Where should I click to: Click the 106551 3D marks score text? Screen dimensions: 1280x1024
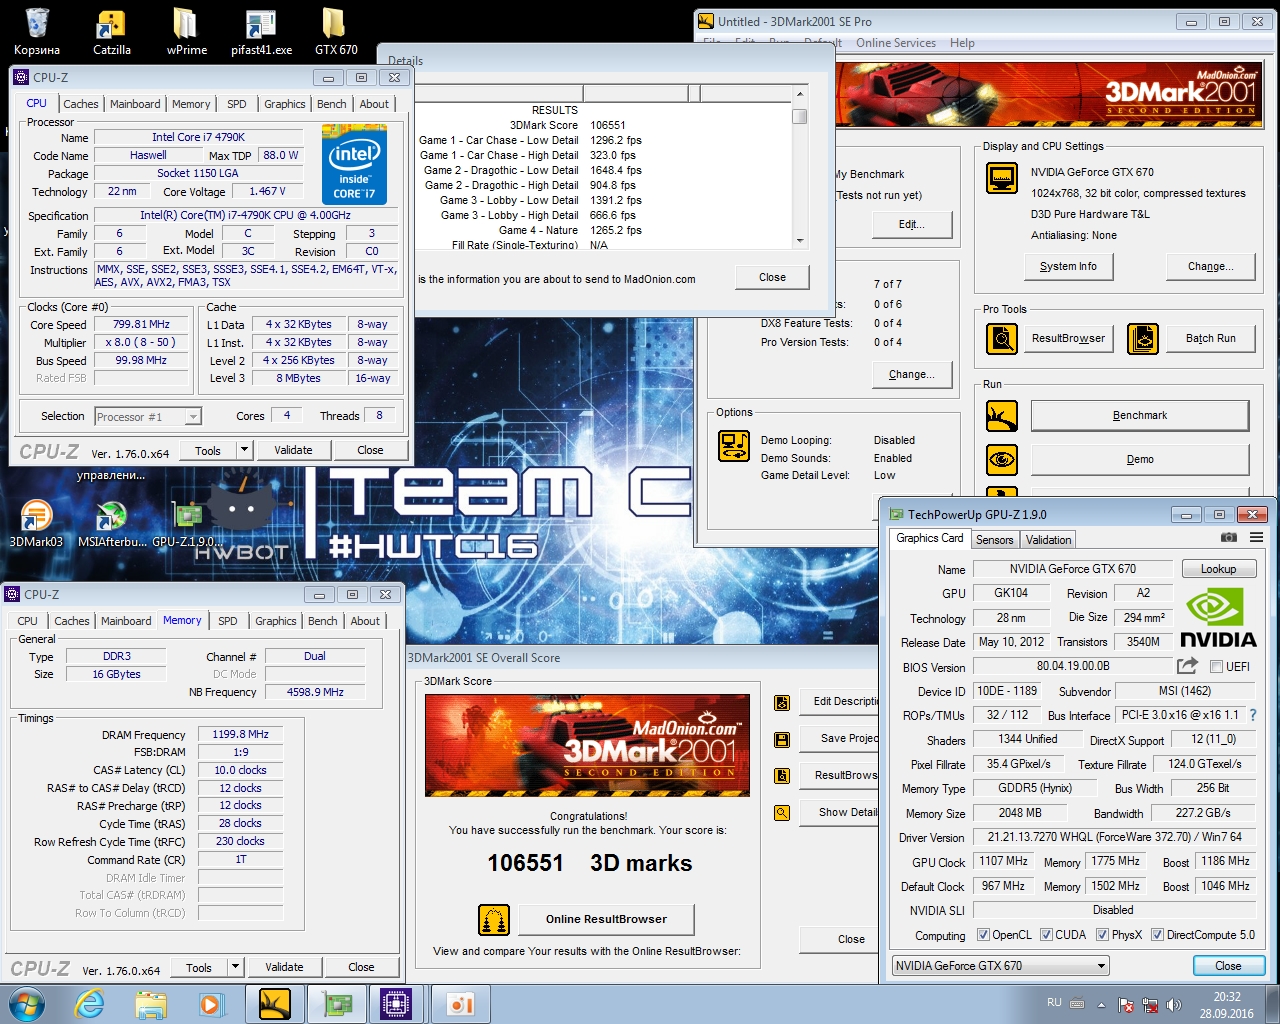tap(590, 863)
